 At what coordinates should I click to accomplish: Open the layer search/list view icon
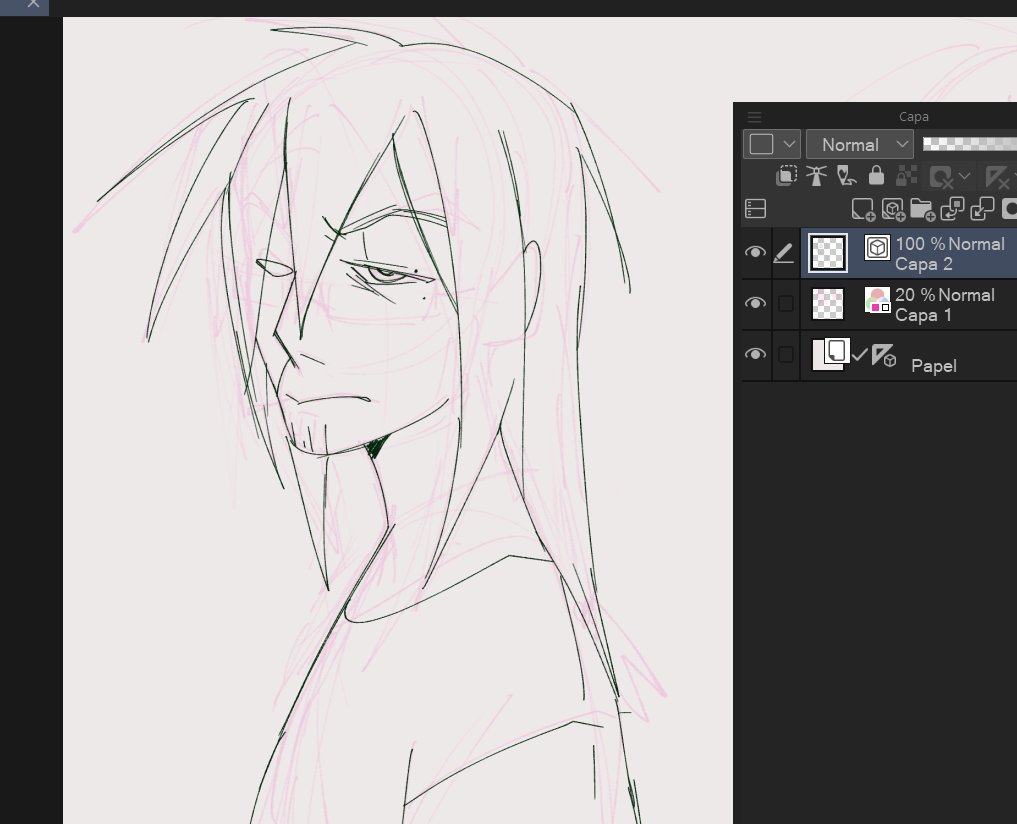click(756, 208)
